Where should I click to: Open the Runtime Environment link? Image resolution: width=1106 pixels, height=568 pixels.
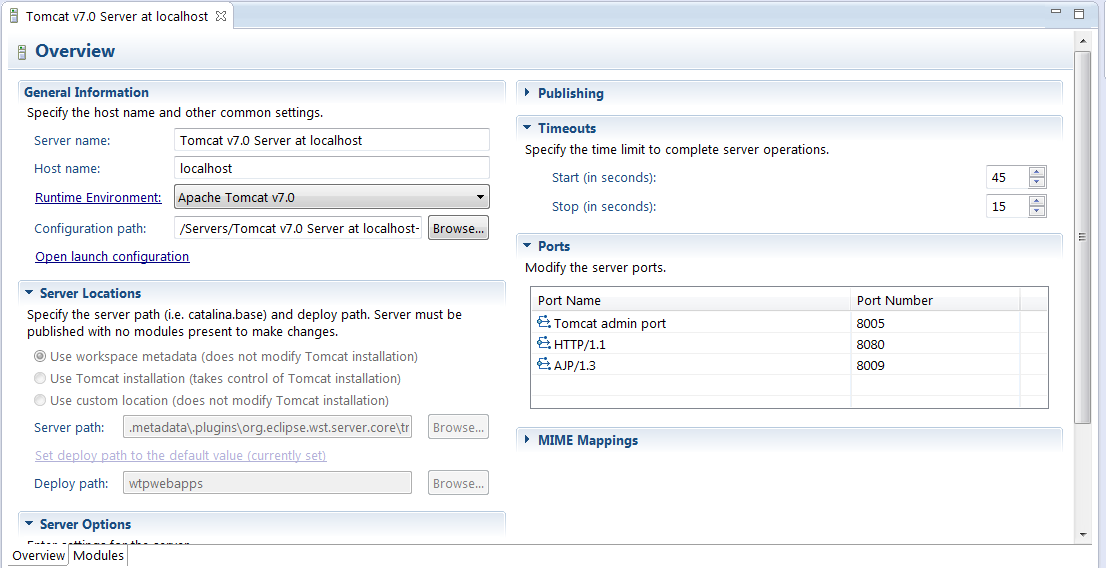click(98, 198)
